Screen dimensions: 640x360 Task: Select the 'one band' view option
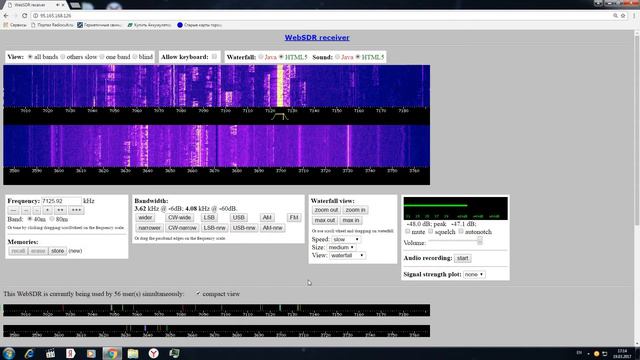102,57
